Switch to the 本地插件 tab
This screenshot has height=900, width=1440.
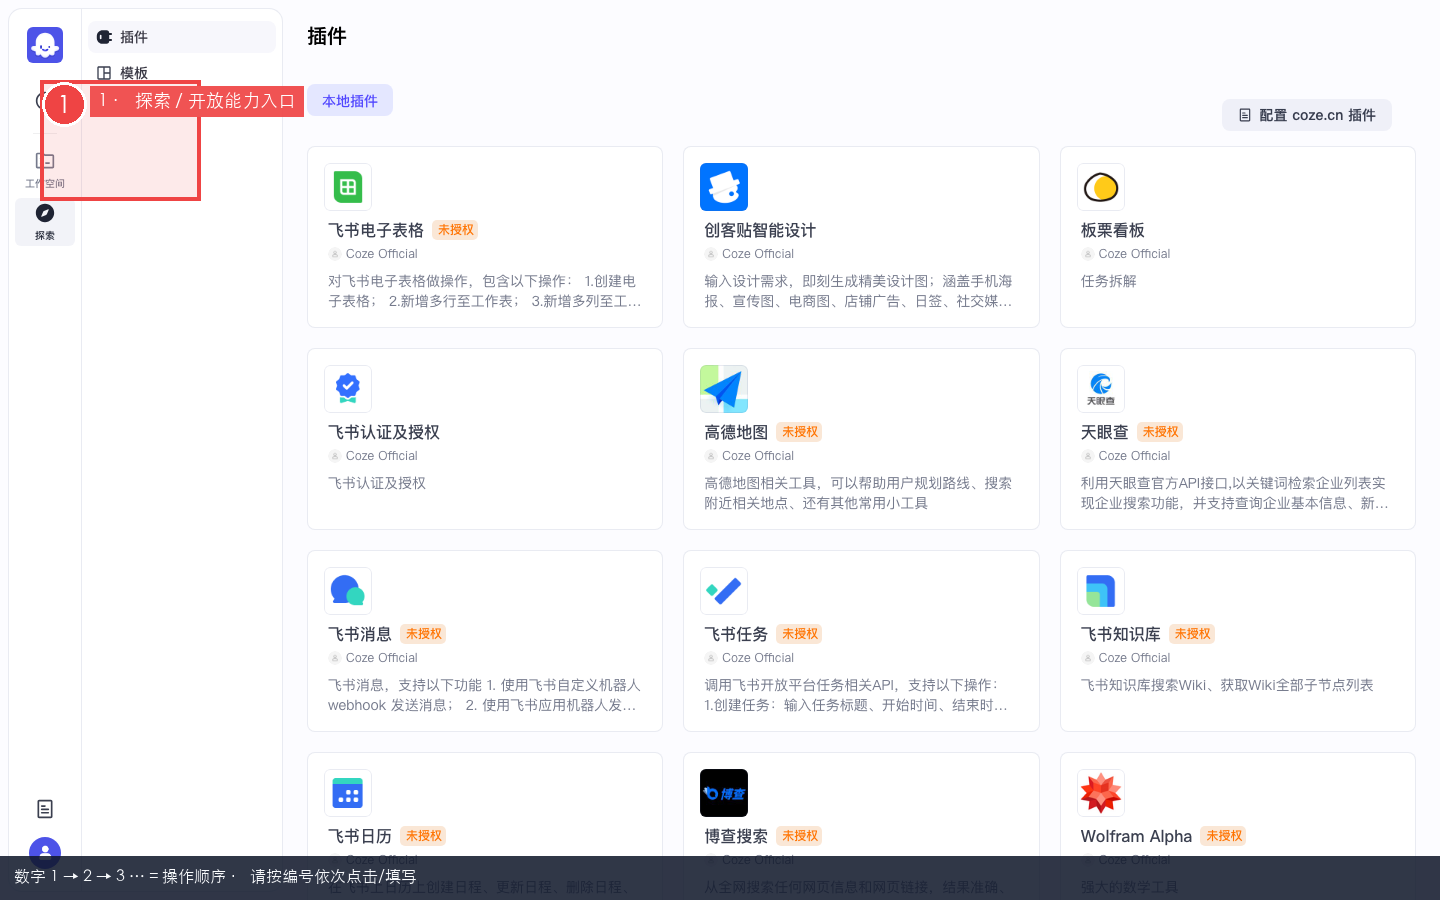tap(350, 101)
